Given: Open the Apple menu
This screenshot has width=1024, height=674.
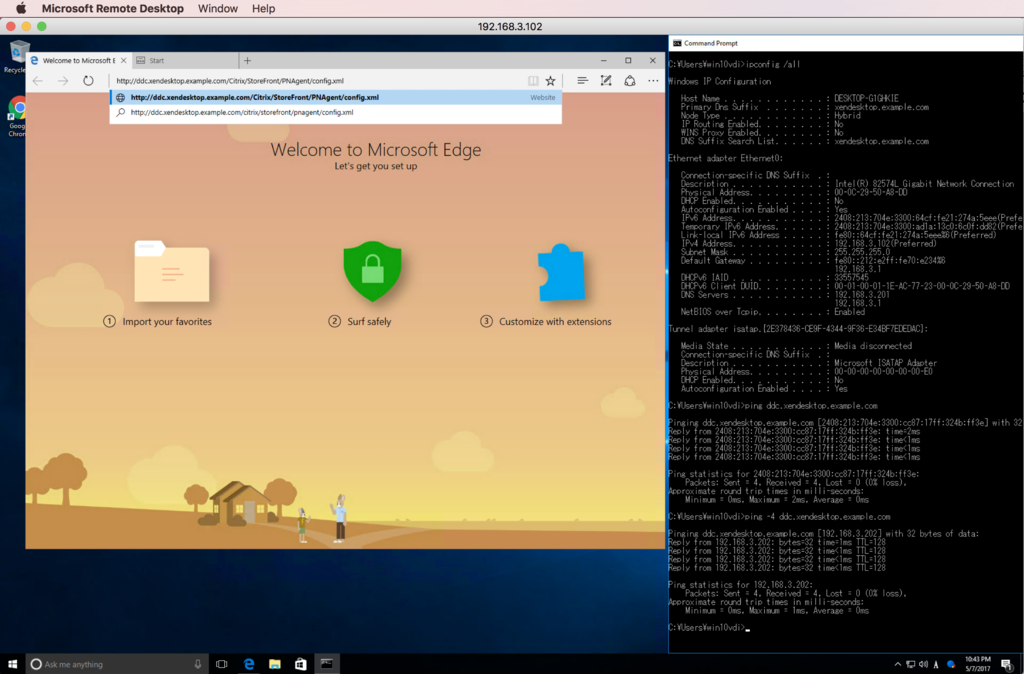Looking at the screenshot, I should point(20,8).
